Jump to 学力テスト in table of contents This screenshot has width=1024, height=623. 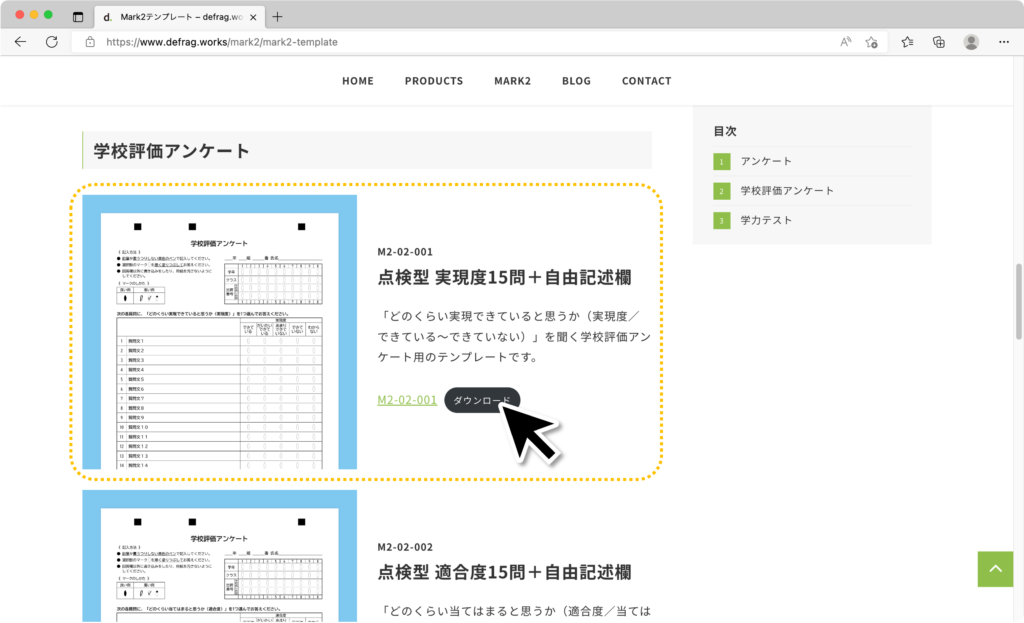(x=766, y=220)
